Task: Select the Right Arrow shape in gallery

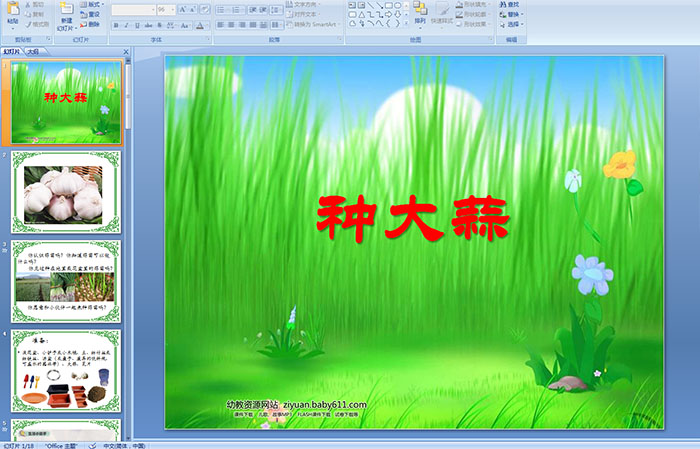Action: click(389, 14)
